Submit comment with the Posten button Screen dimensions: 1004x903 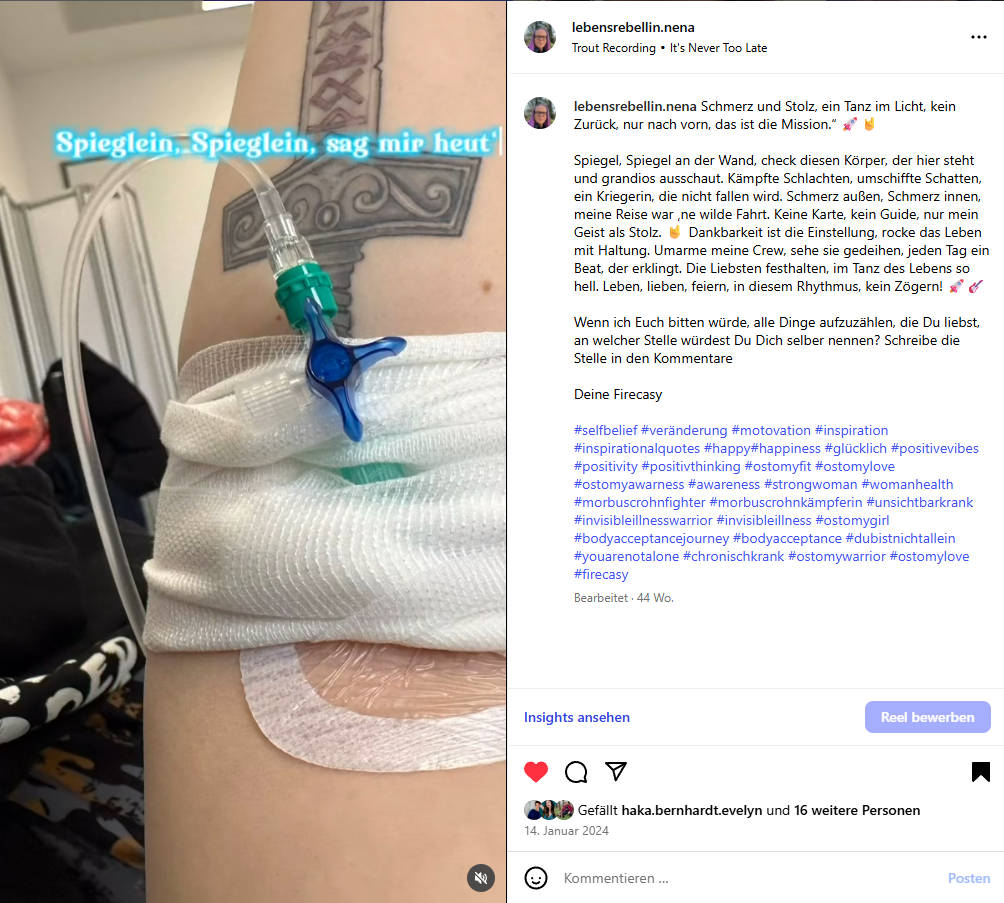coord(969,878)
